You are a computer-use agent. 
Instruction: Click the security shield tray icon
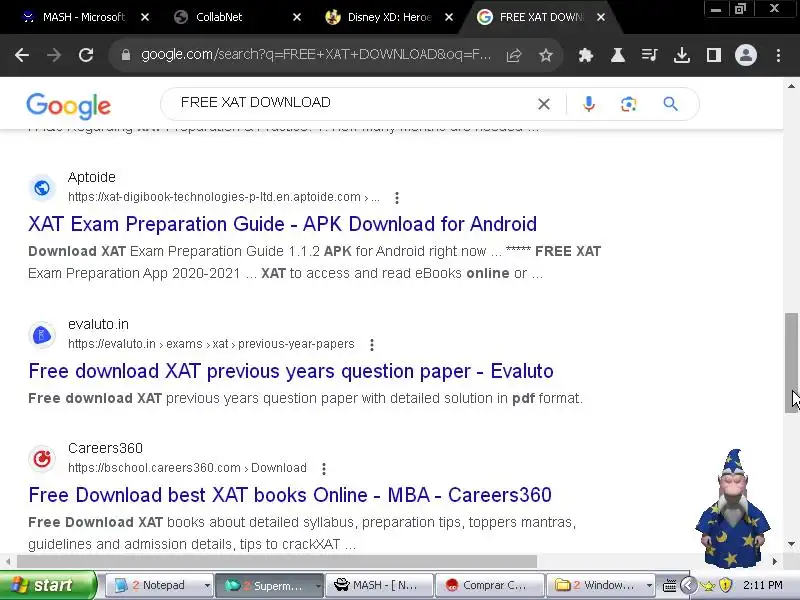[725, 585]
